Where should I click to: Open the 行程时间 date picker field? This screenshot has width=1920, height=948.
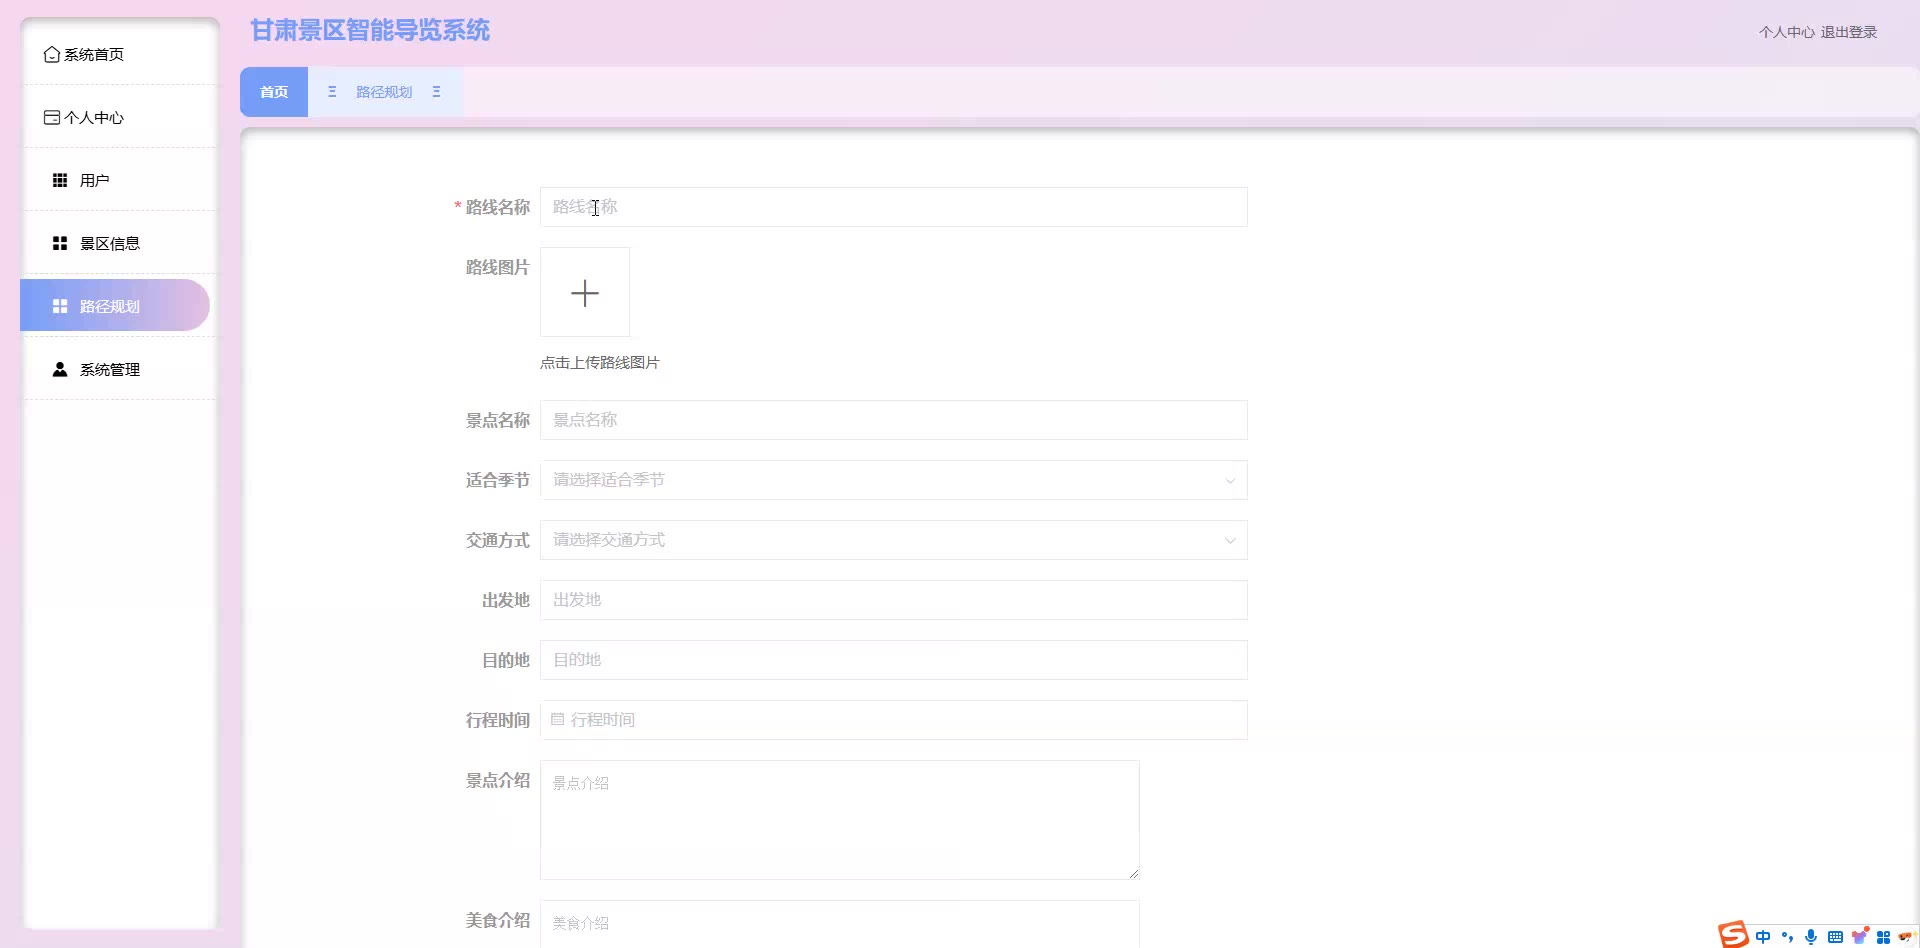point(894,720)
